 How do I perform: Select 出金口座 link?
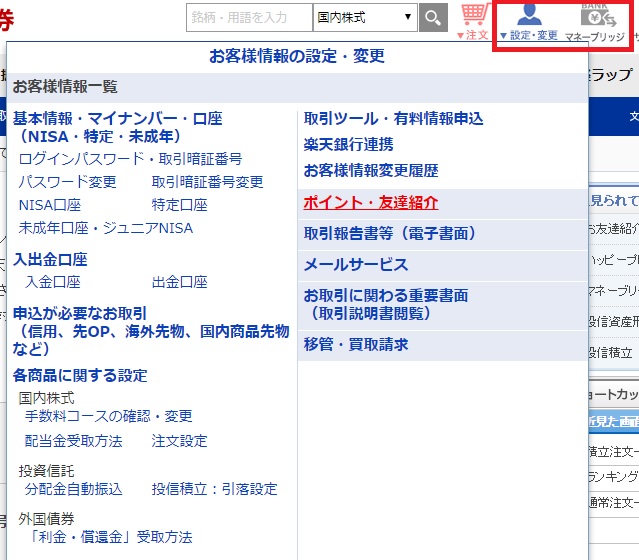(179, 282)
